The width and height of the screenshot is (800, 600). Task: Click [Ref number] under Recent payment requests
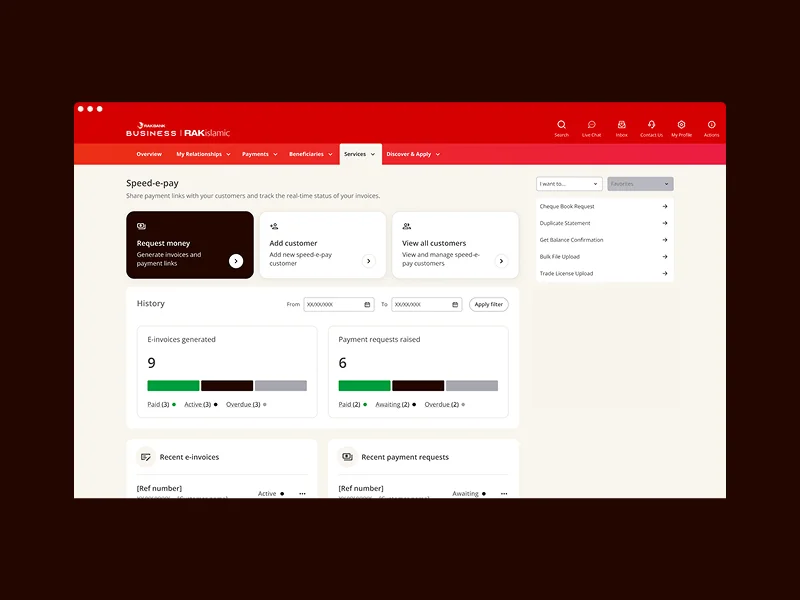tap(361, 488)
